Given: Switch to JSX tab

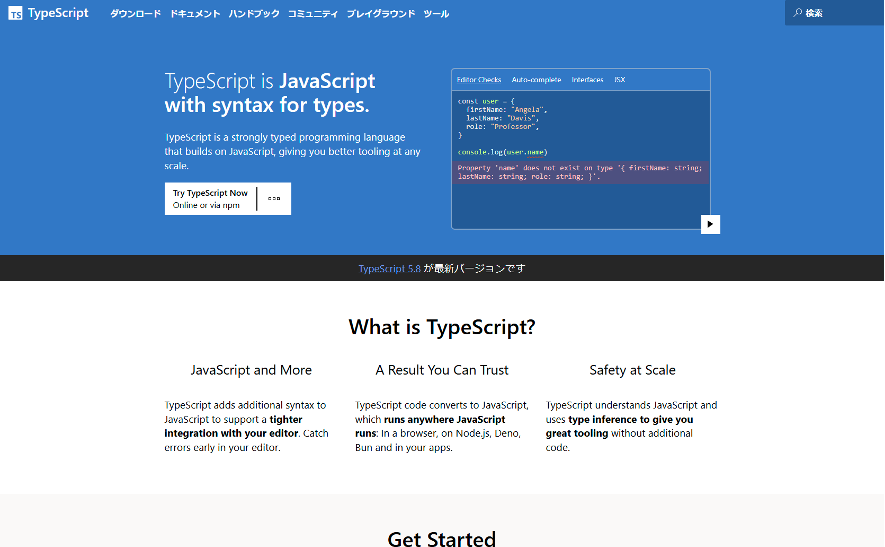Looking at the screenshot, I should point(620,80).
